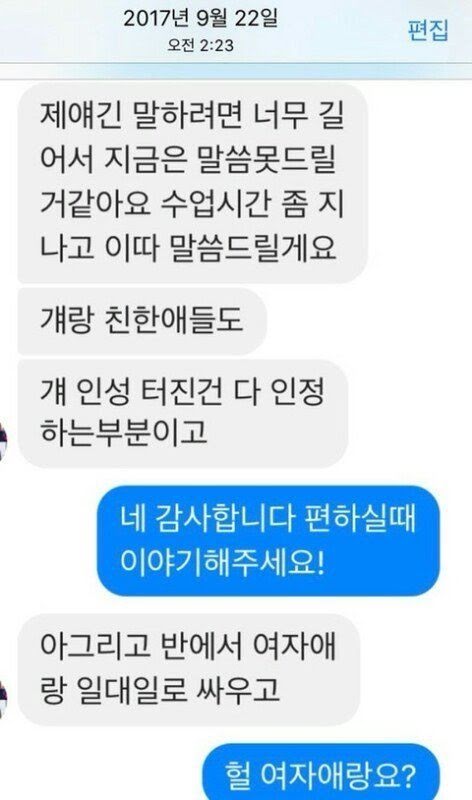The image size is (472, 800).
Task: Click the line 나고 이따 말씀드릴게요
Action: point(188,248)
